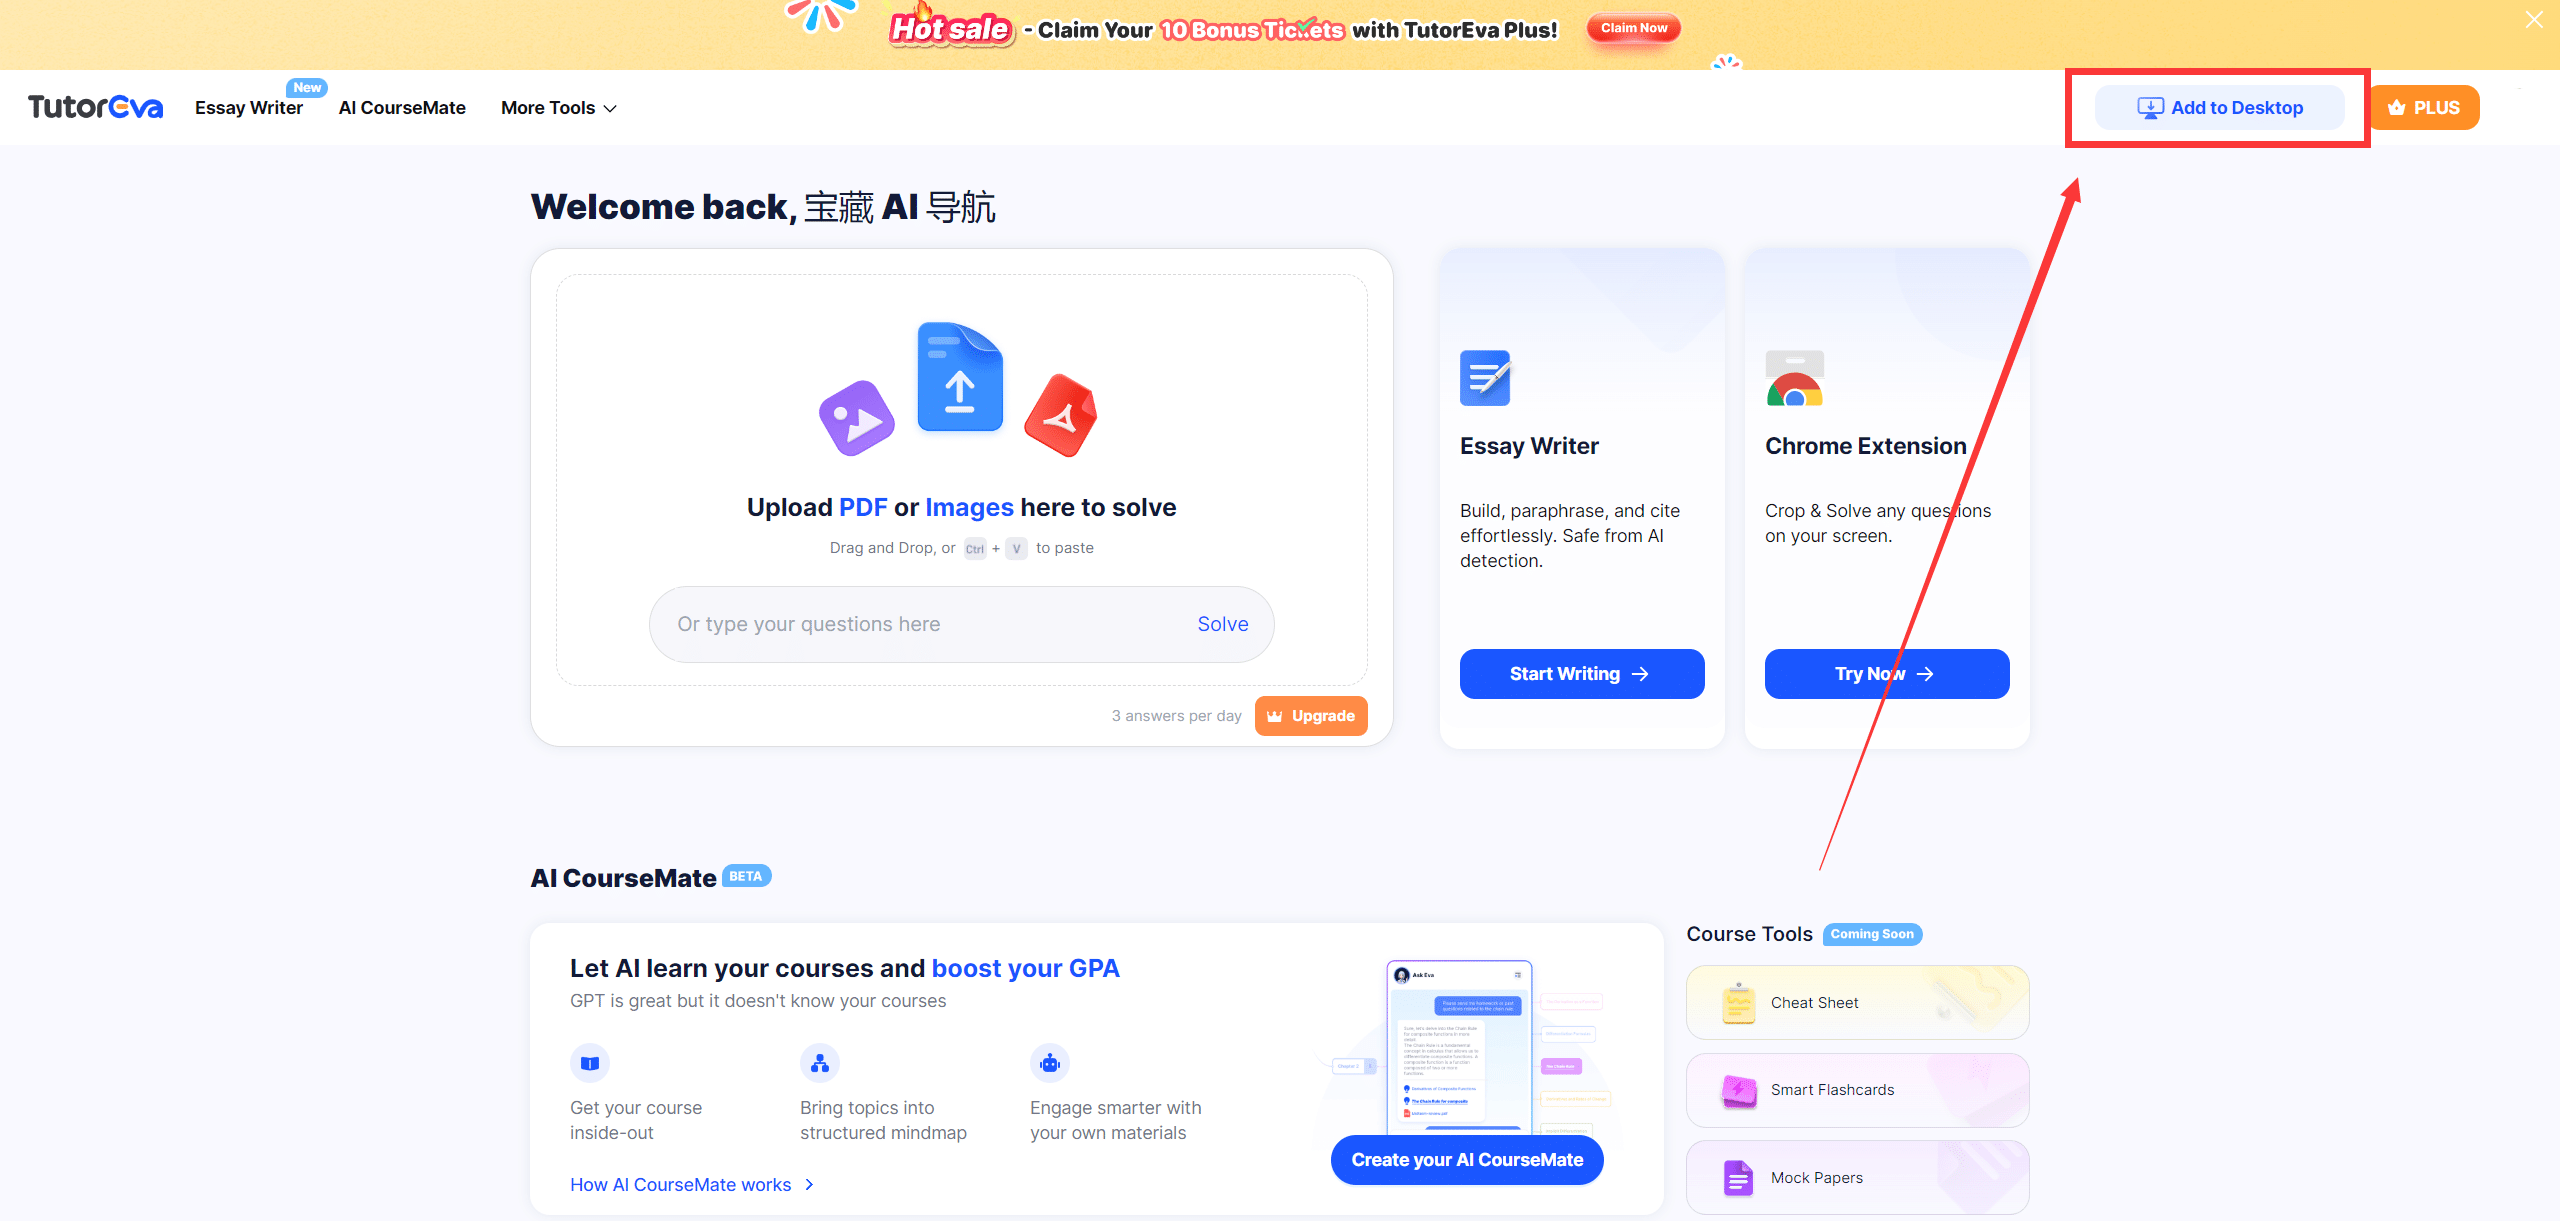Click the Chrome Extension card icon
Screen dimensions: 2560x1221
coord(1794,378)
